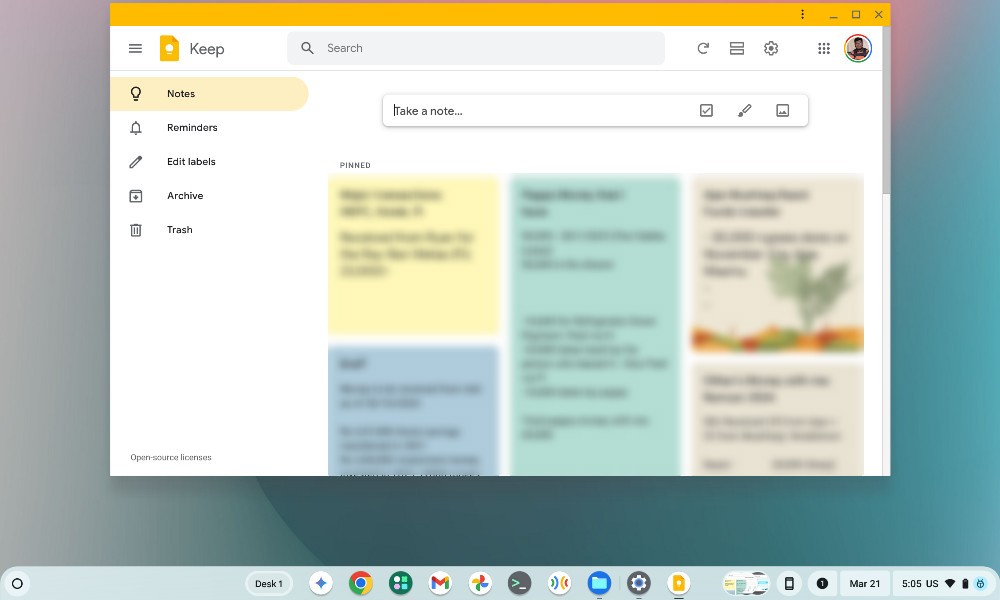The image size is (1000, 600).
Task: Open the sound-wave app on shelf
Action: (x=559, y=583)
